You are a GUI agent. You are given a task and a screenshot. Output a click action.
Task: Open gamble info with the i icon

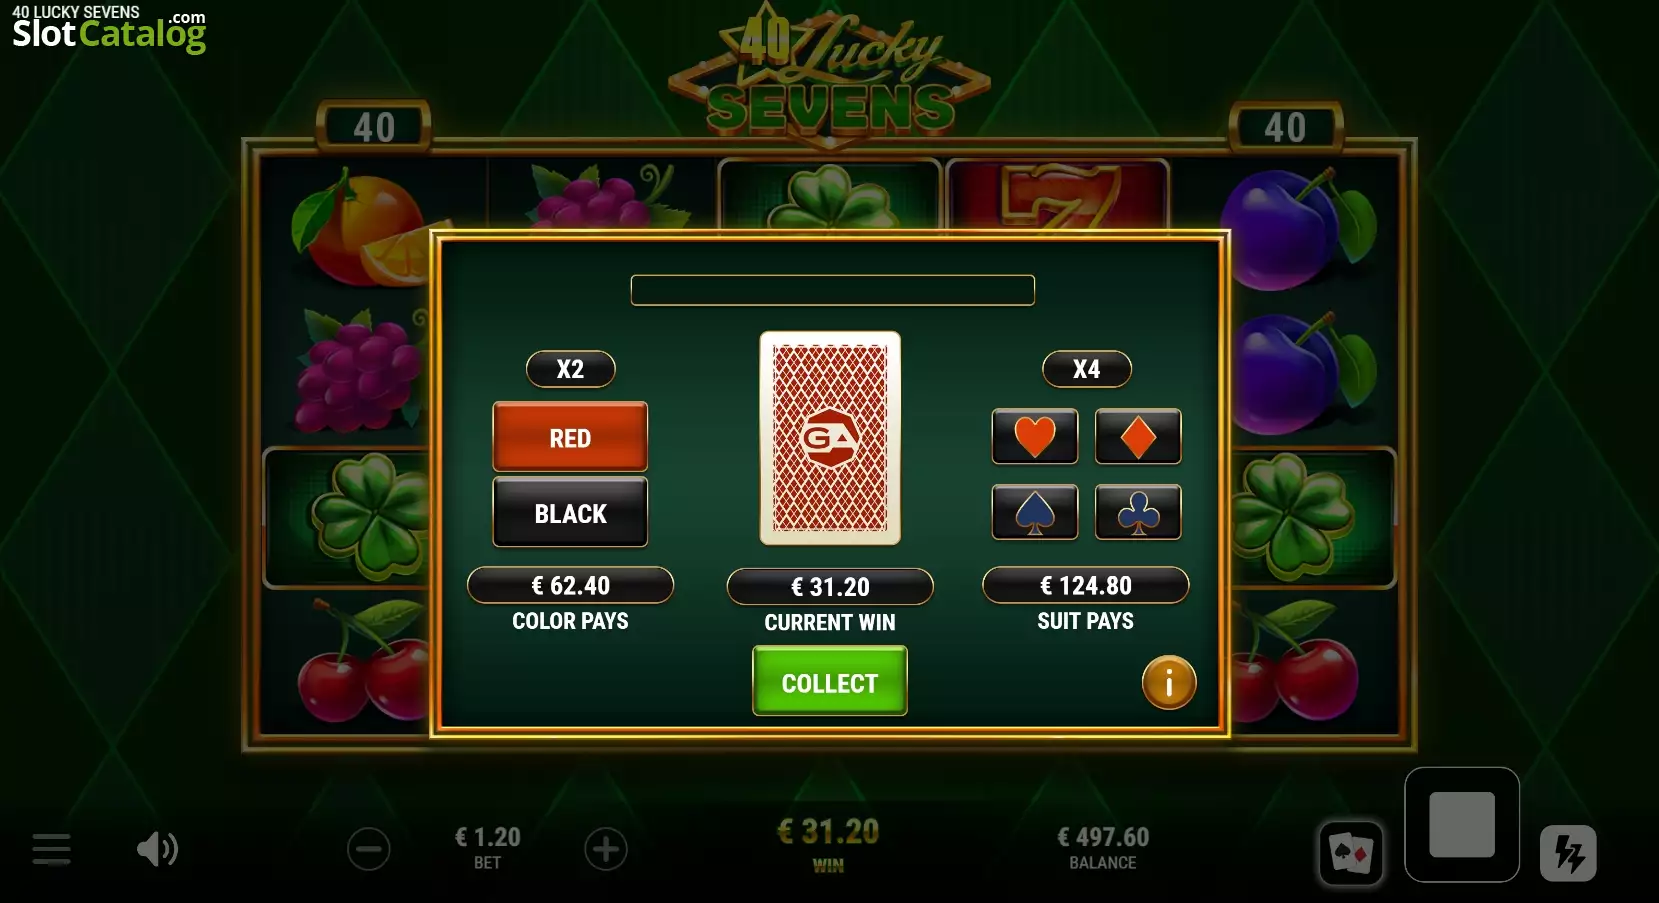click(1169, 682)
